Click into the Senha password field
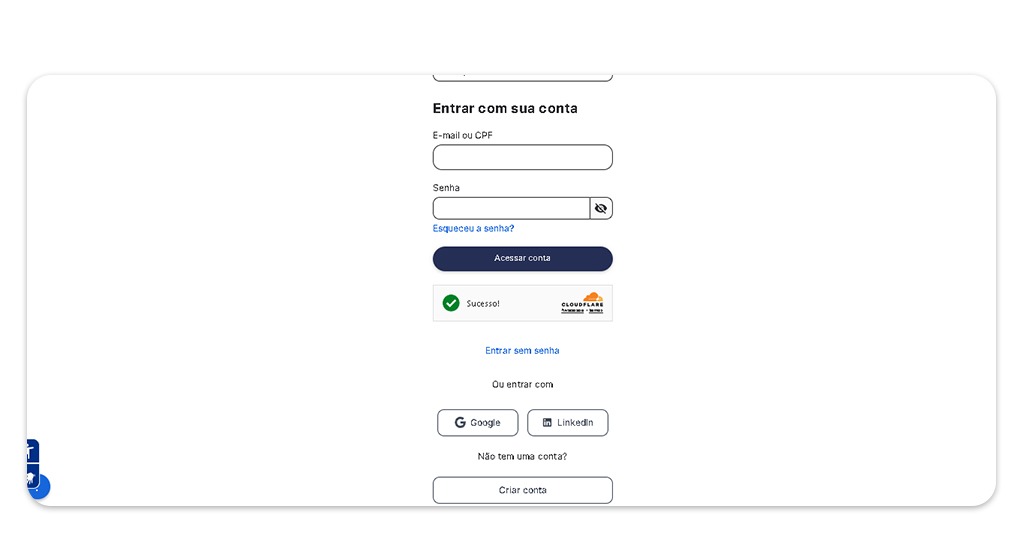 (511, 208)
